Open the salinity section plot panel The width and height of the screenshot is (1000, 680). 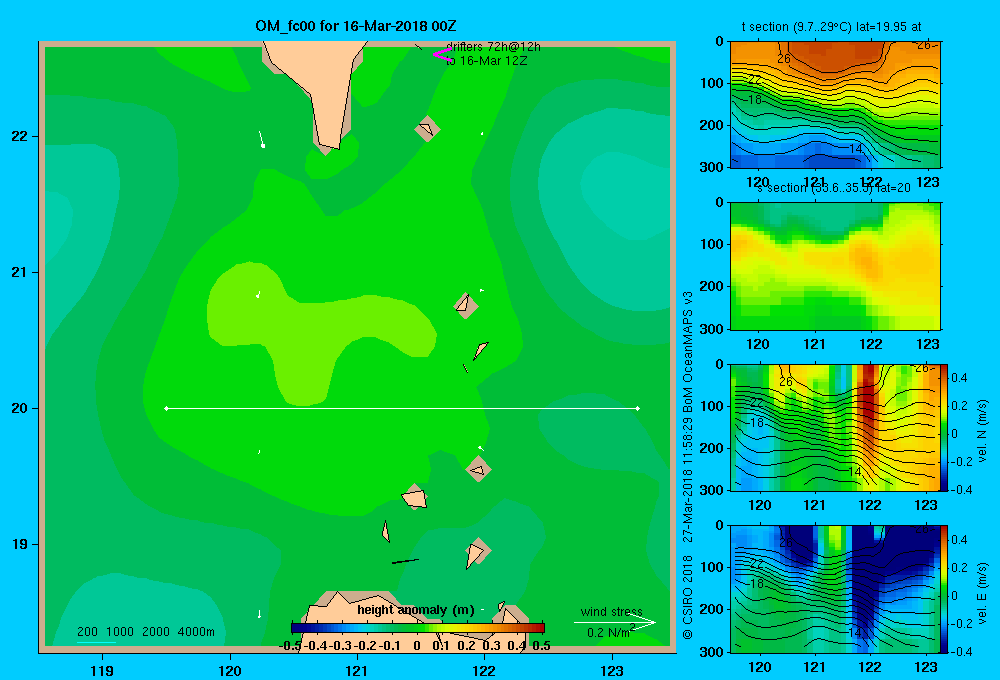click(x=835, y=266)
